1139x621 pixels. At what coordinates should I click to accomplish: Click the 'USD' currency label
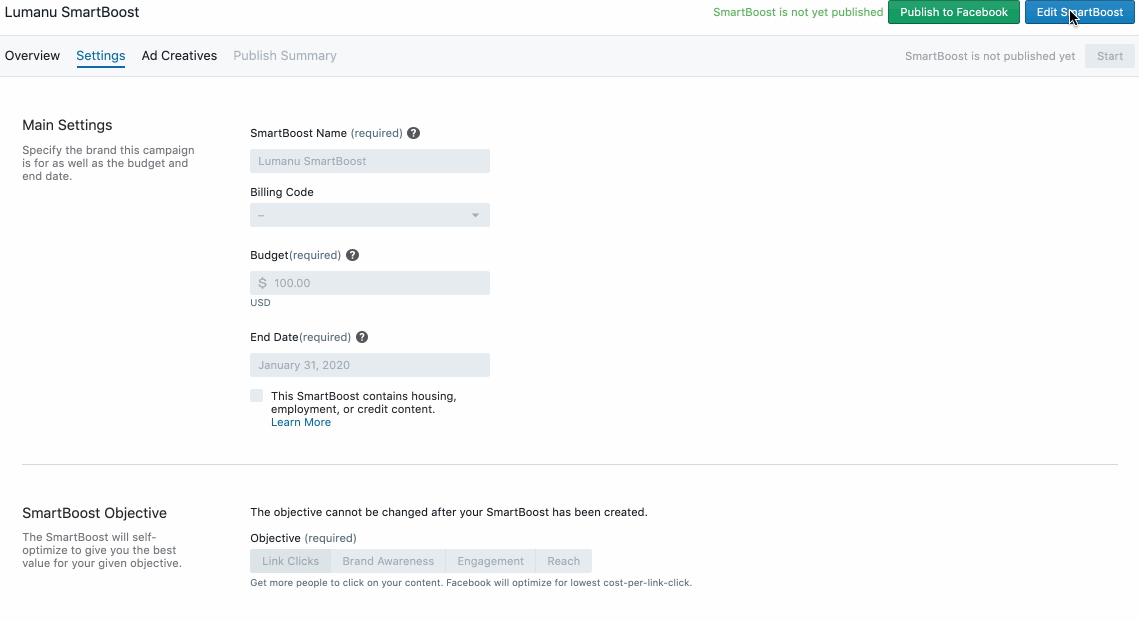pos(260,303)
